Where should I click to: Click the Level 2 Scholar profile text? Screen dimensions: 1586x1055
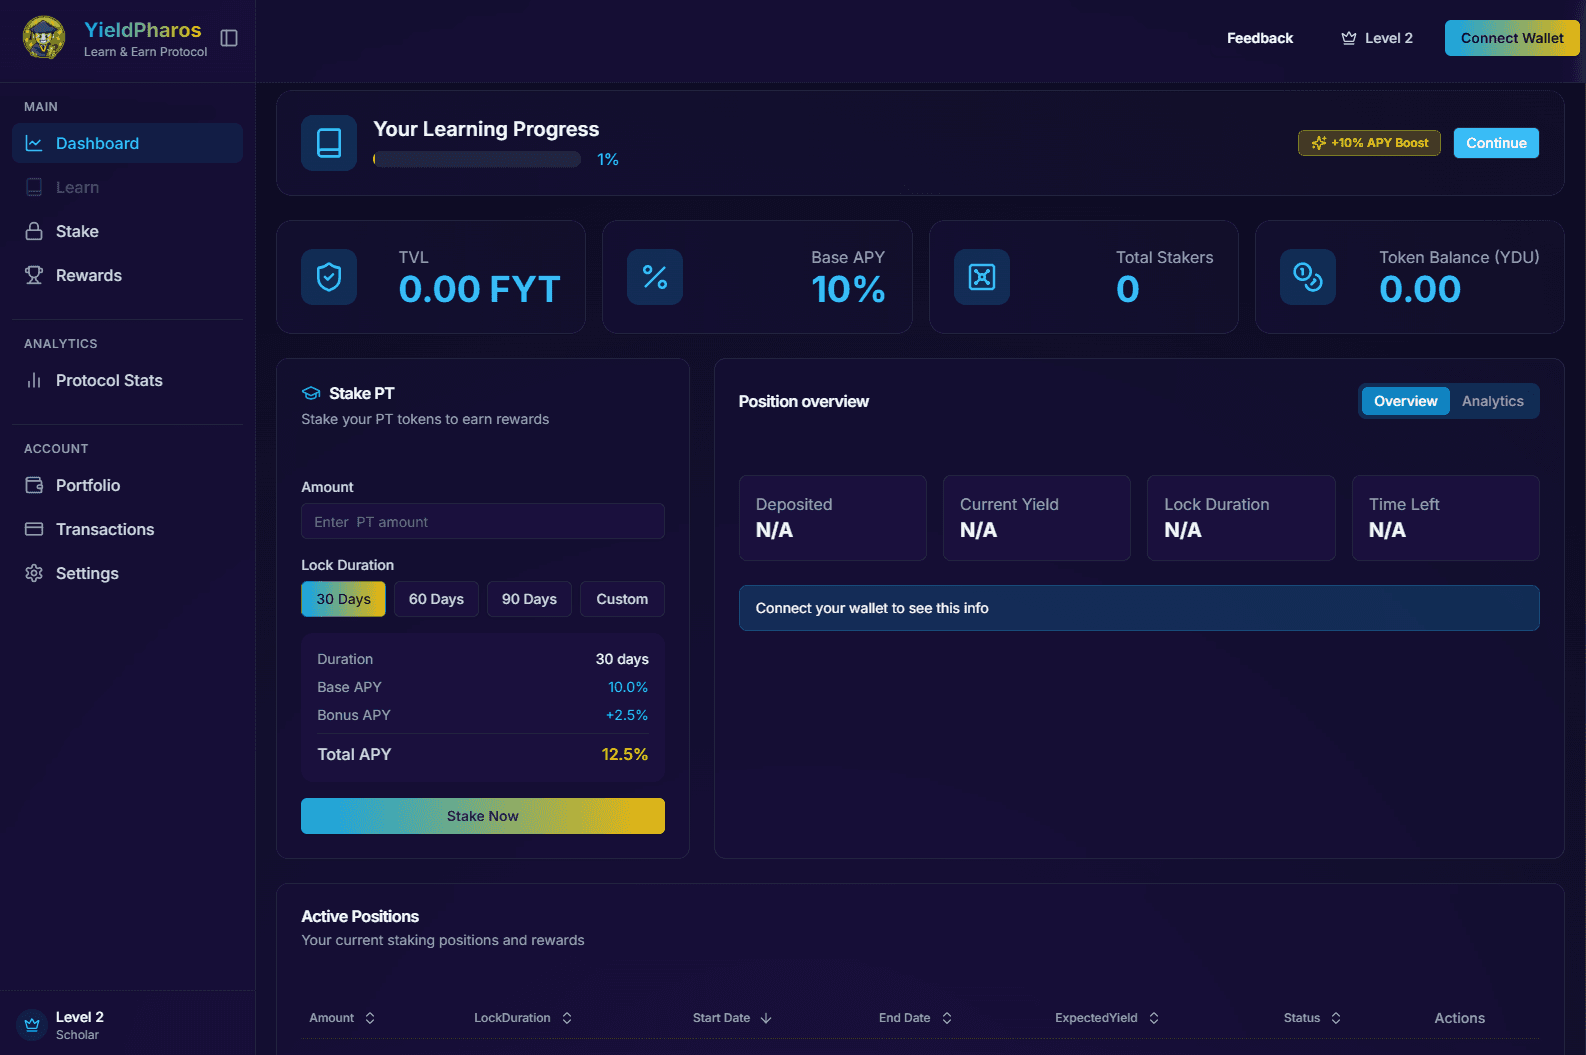pyautogui.click(x=80, y=1025)
